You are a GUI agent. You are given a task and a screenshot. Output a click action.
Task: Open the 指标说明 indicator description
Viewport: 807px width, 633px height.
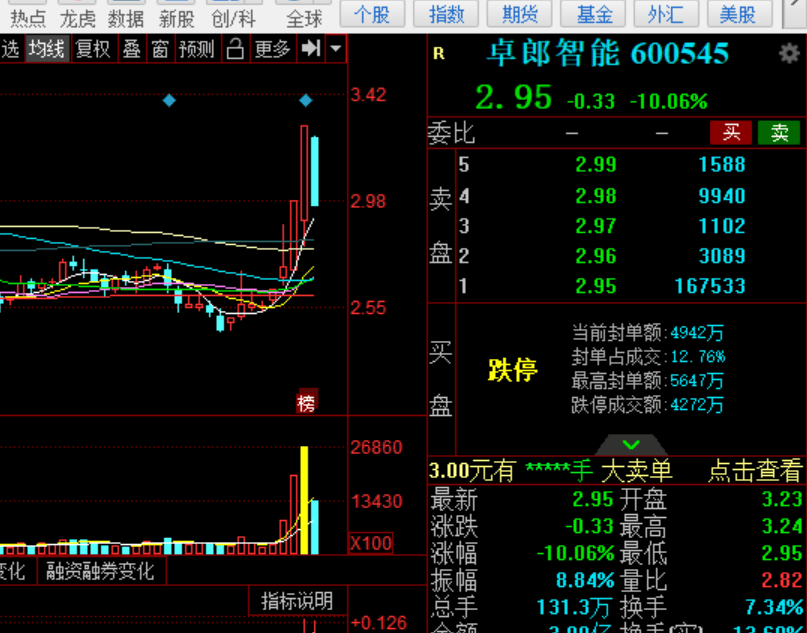(297, 601)
